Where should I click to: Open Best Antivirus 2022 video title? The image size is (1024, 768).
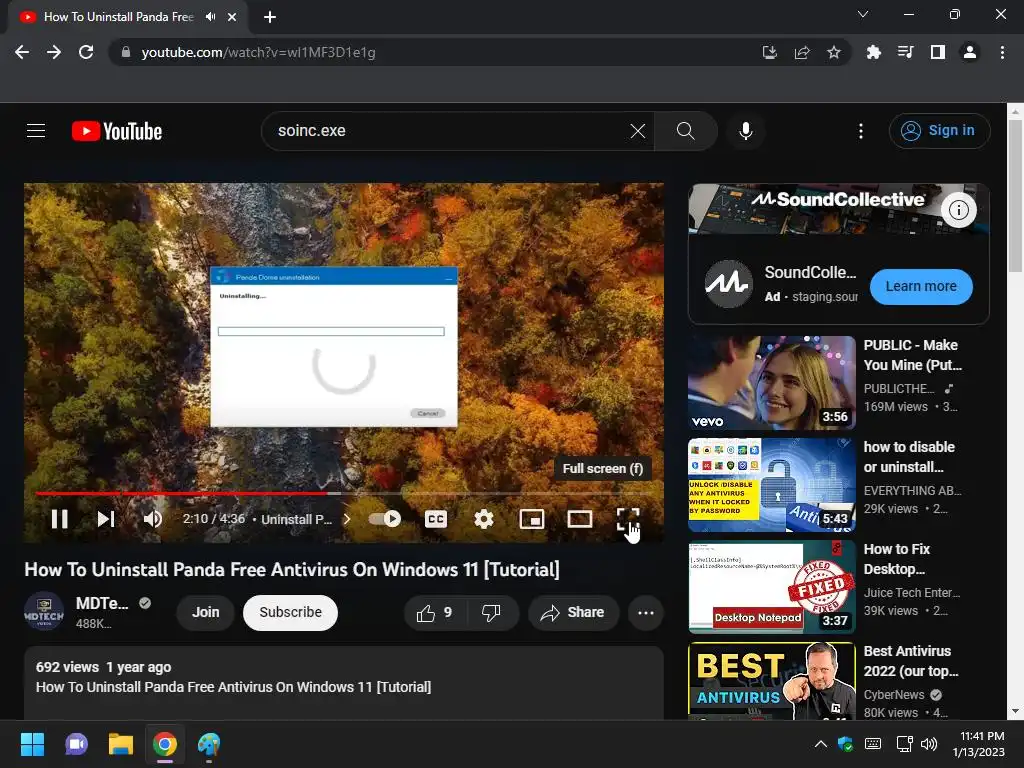910,661
